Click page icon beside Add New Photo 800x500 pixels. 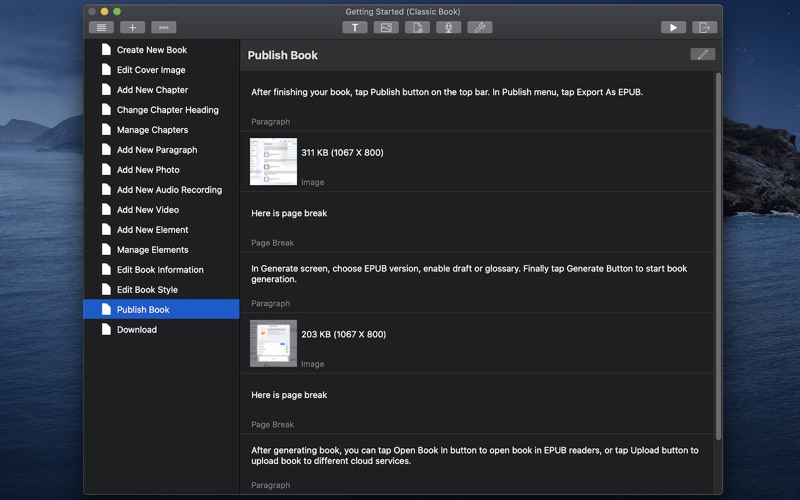click(106, 169)
